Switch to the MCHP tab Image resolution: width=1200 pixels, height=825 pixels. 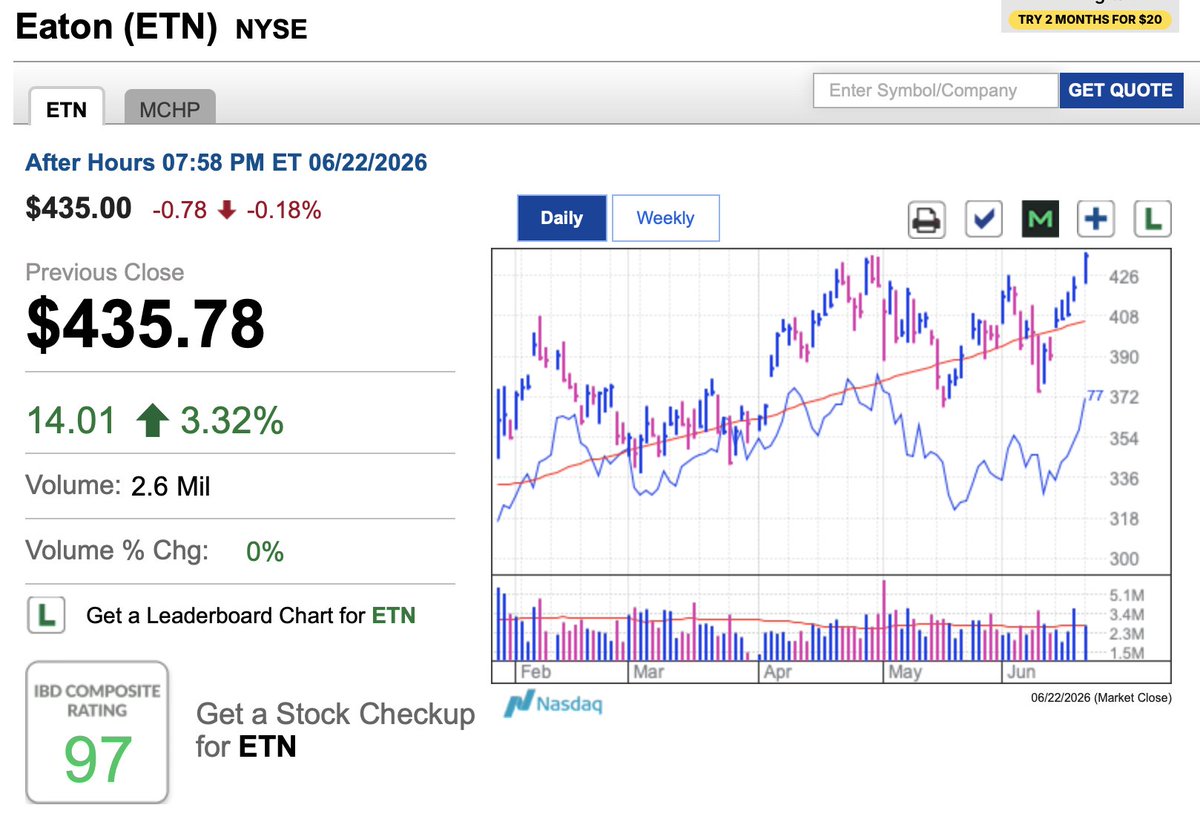click(x=170, y=109)
